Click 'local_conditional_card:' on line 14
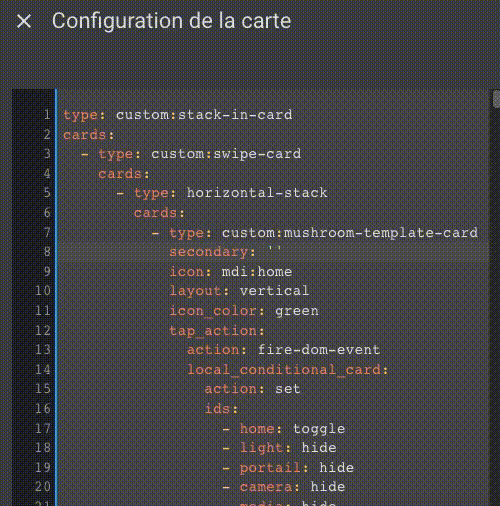 [x=288, y=370]
